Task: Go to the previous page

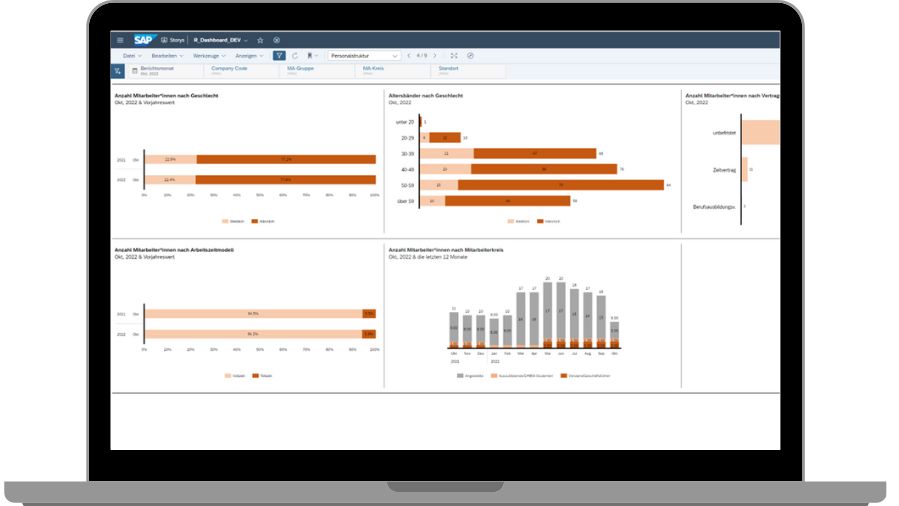Action: 409,56
